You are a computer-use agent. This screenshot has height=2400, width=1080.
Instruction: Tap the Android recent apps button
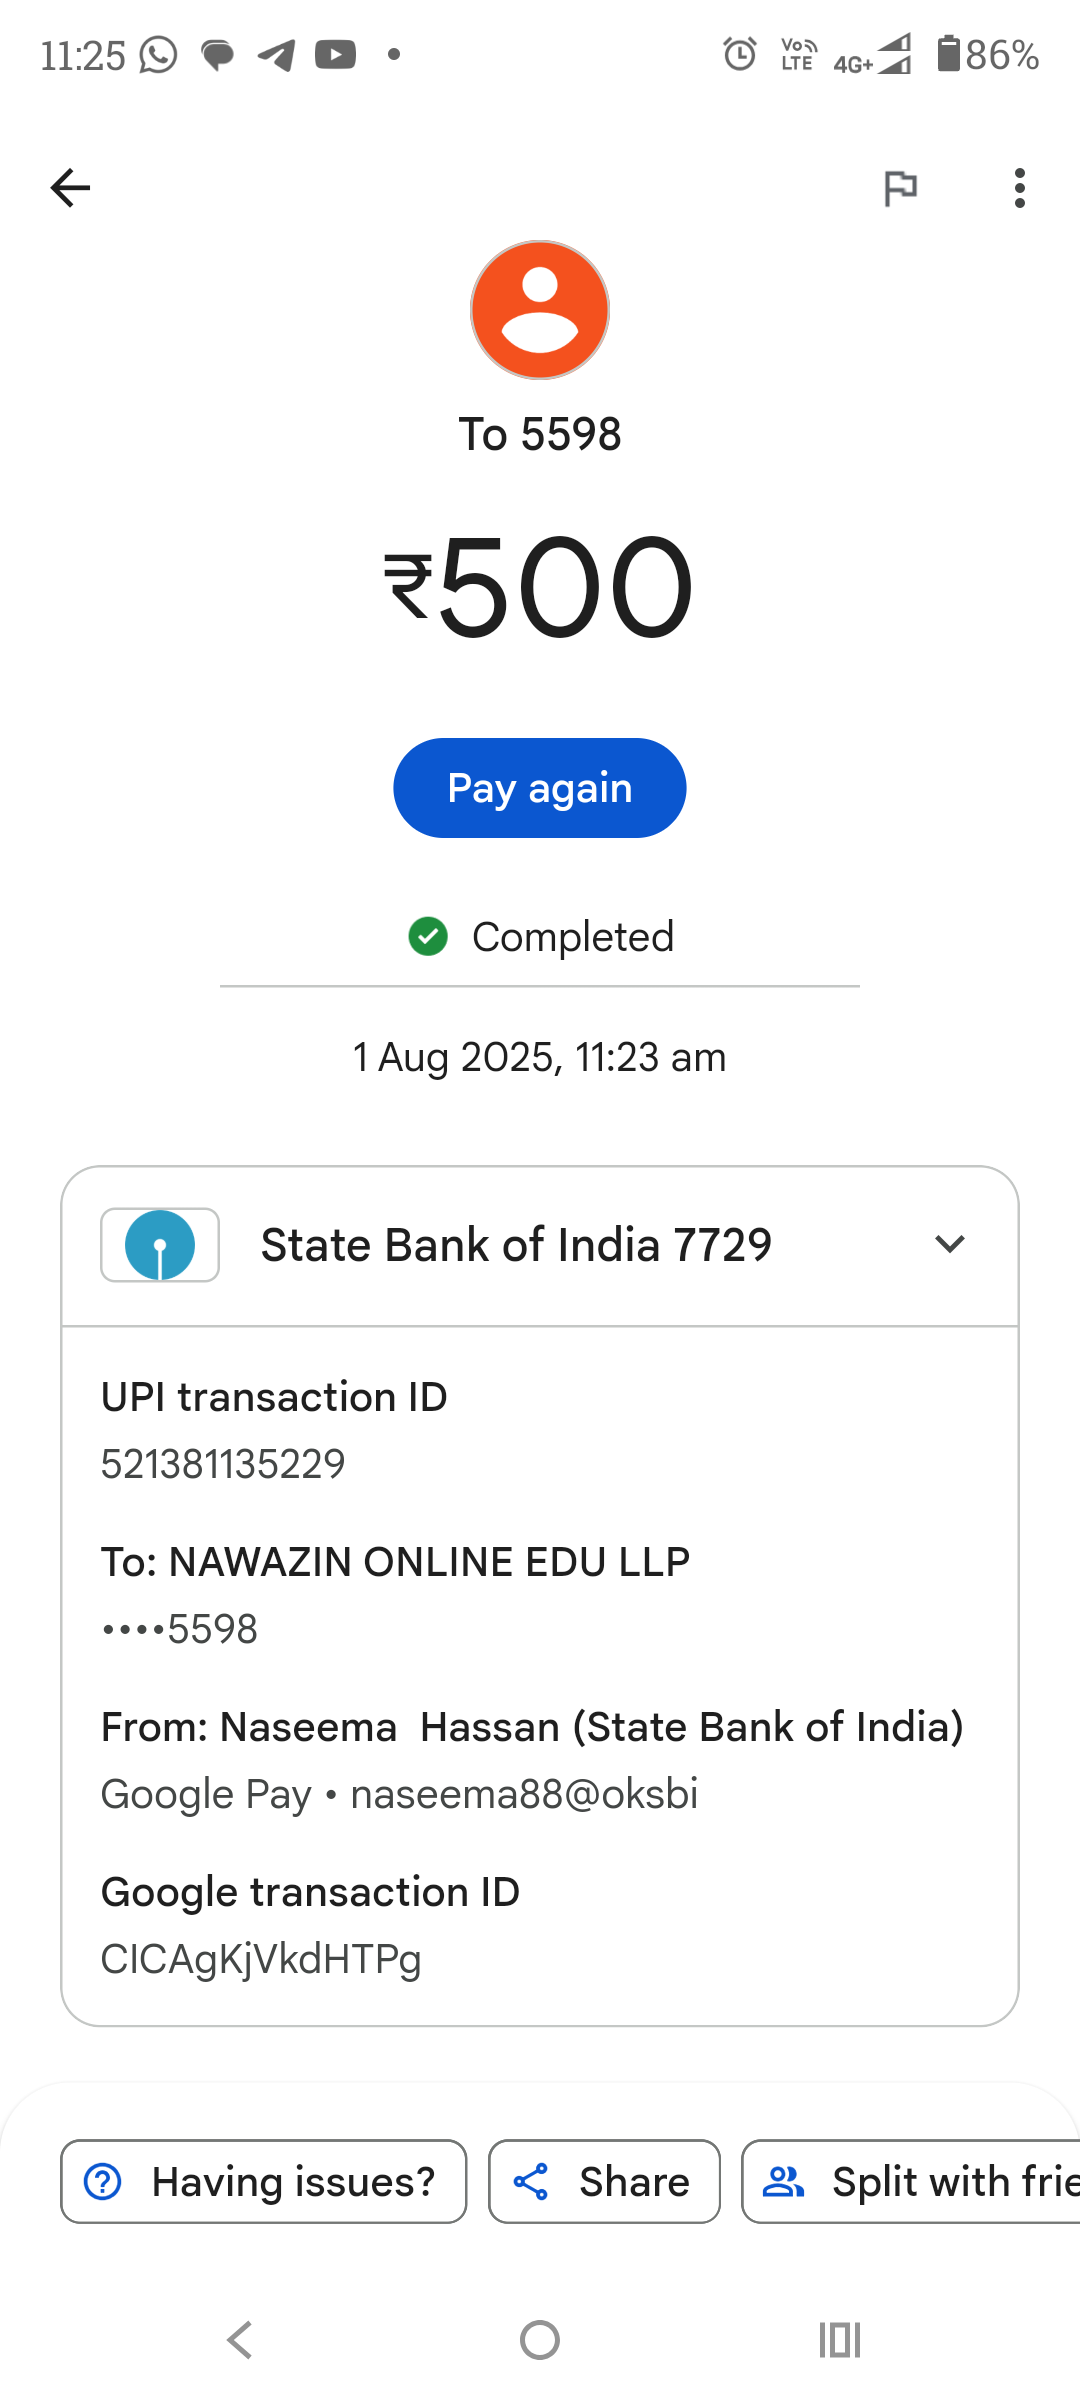tap(840, 2340)
